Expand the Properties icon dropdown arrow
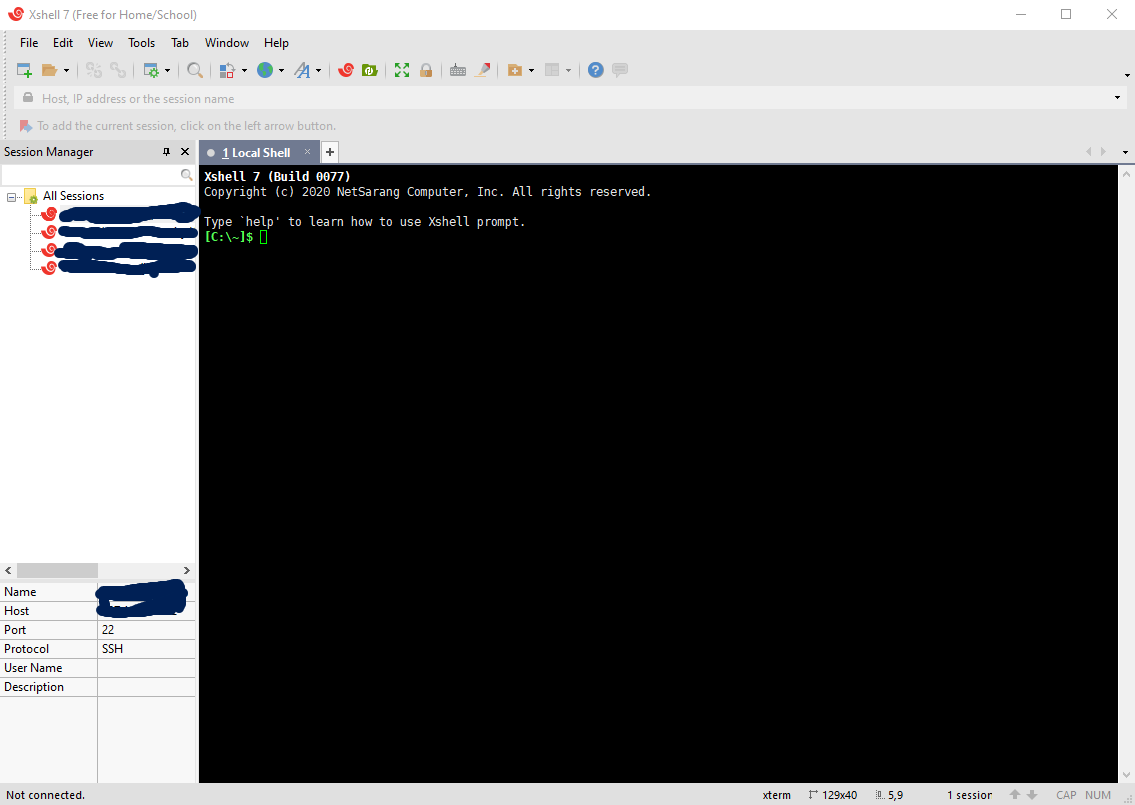The width and height of the screenshot is (1135, 805). pos(167,70)
